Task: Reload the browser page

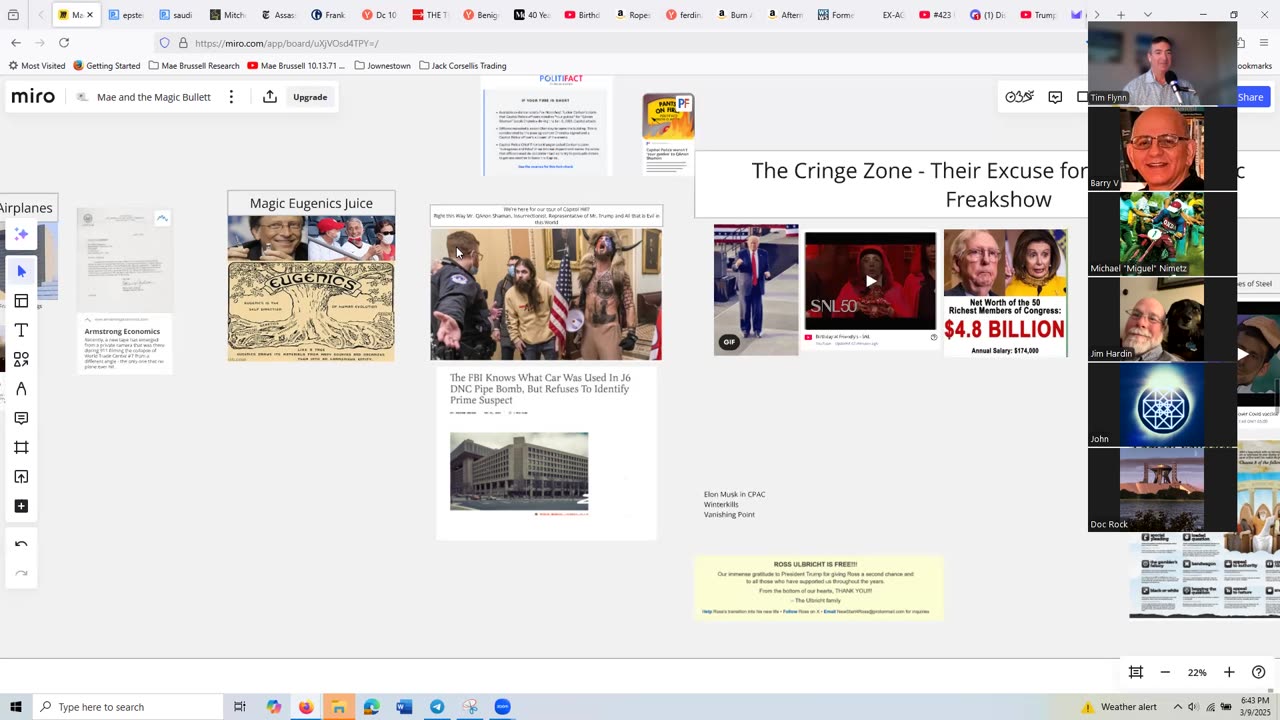Action: point(64,43)
